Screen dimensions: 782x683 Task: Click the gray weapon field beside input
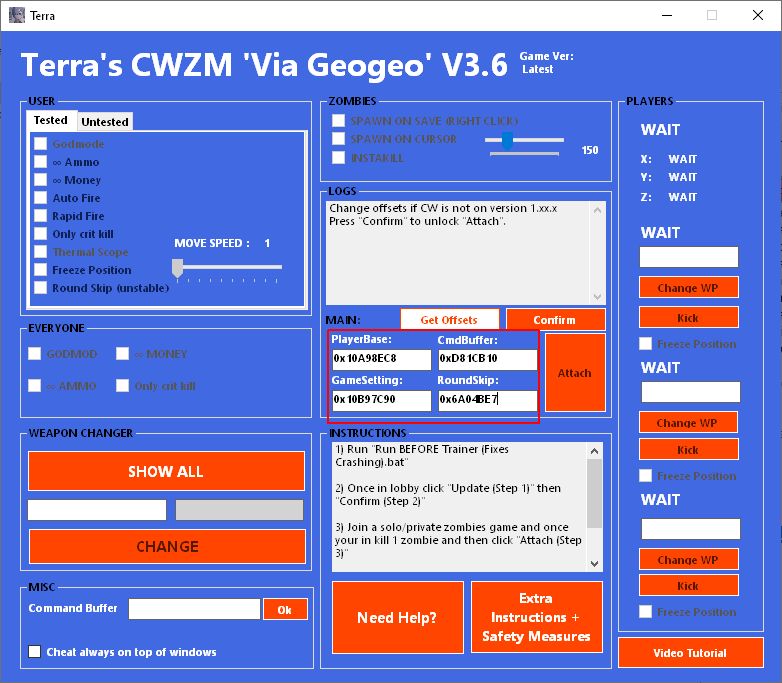pyautogui.click(x=239, y=510)
